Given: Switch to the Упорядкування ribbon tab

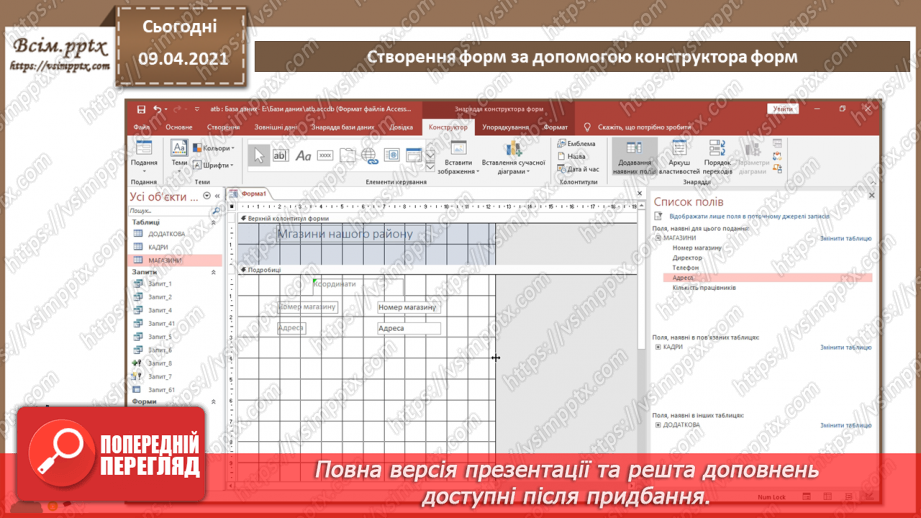Looking at the screenshot, I should (x=505, y=127).
